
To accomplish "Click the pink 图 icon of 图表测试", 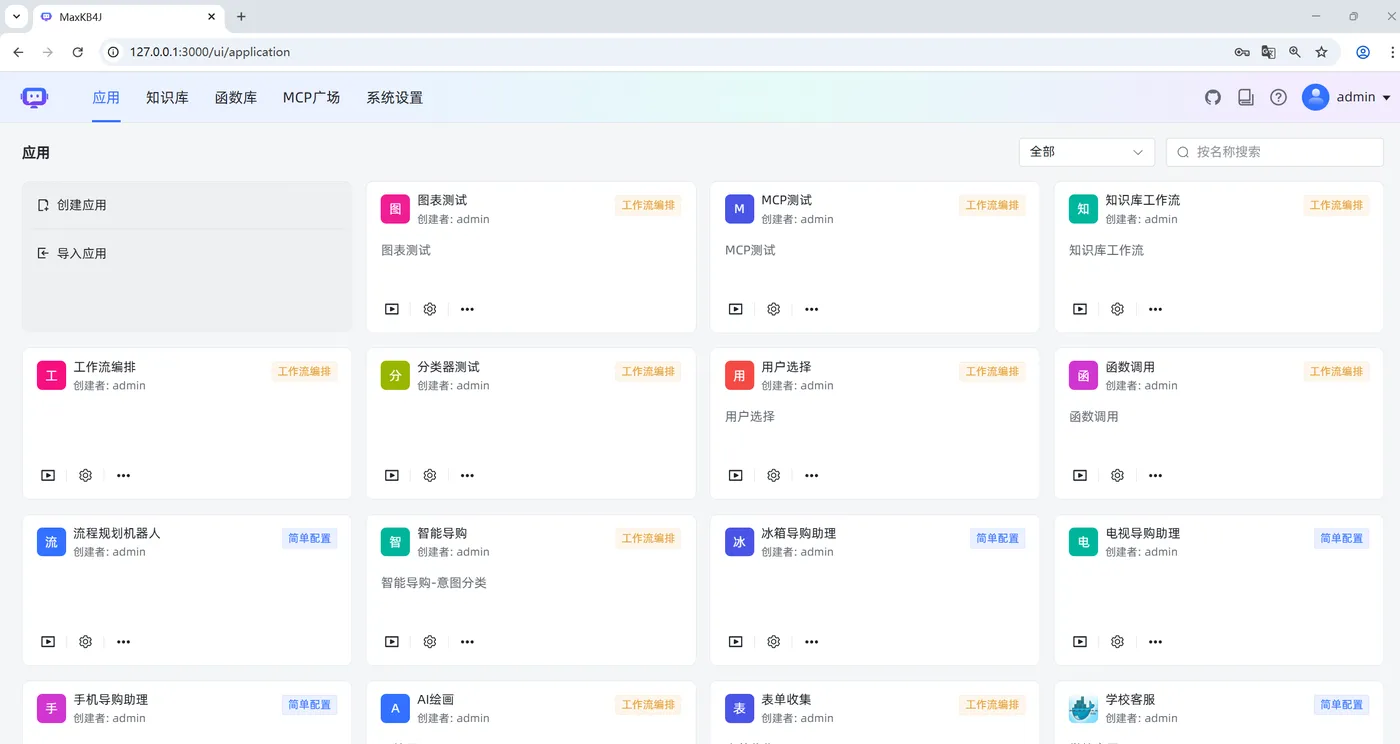I will coord(395,209).
